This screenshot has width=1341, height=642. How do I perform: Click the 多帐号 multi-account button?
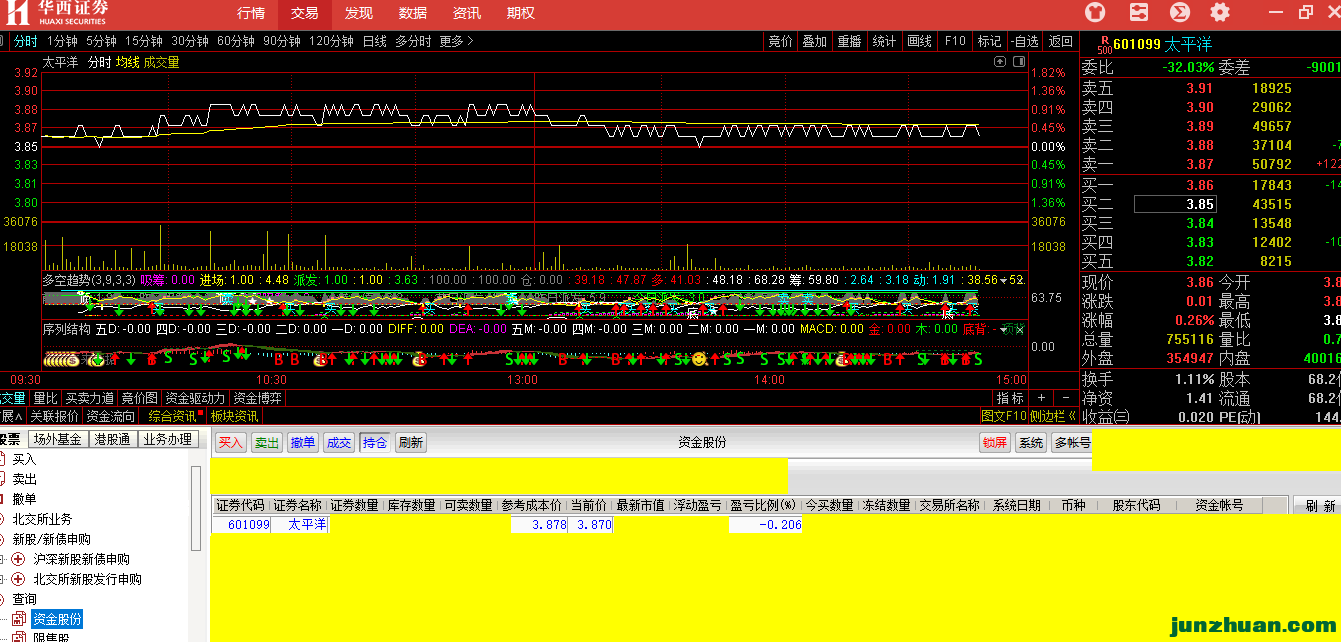(x=1071, y=442)
